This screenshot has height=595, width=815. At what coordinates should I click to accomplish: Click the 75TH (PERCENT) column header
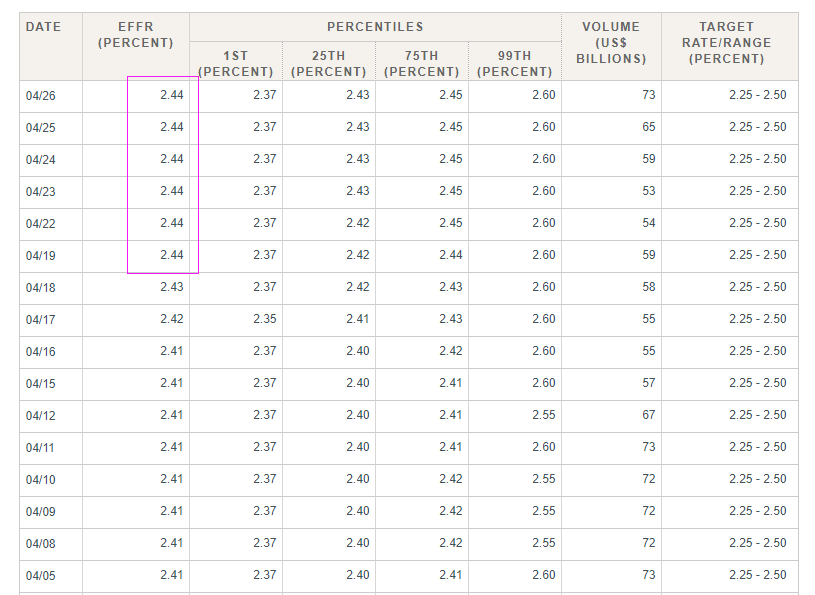click(421, 64)
